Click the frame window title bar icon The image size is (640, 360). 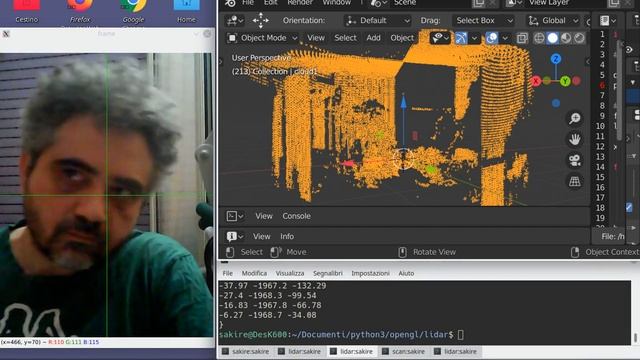point(6,34)
